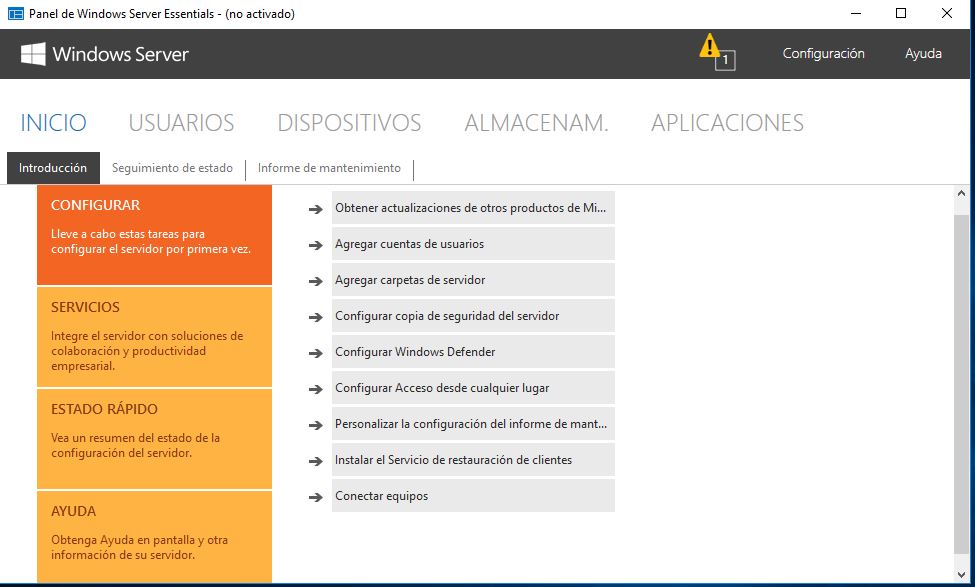Image resolution: width=975 pixels, height=587 pixels.
Task: Select the ESTADO RÁPIDO panel
Action: tap(154, 439)
